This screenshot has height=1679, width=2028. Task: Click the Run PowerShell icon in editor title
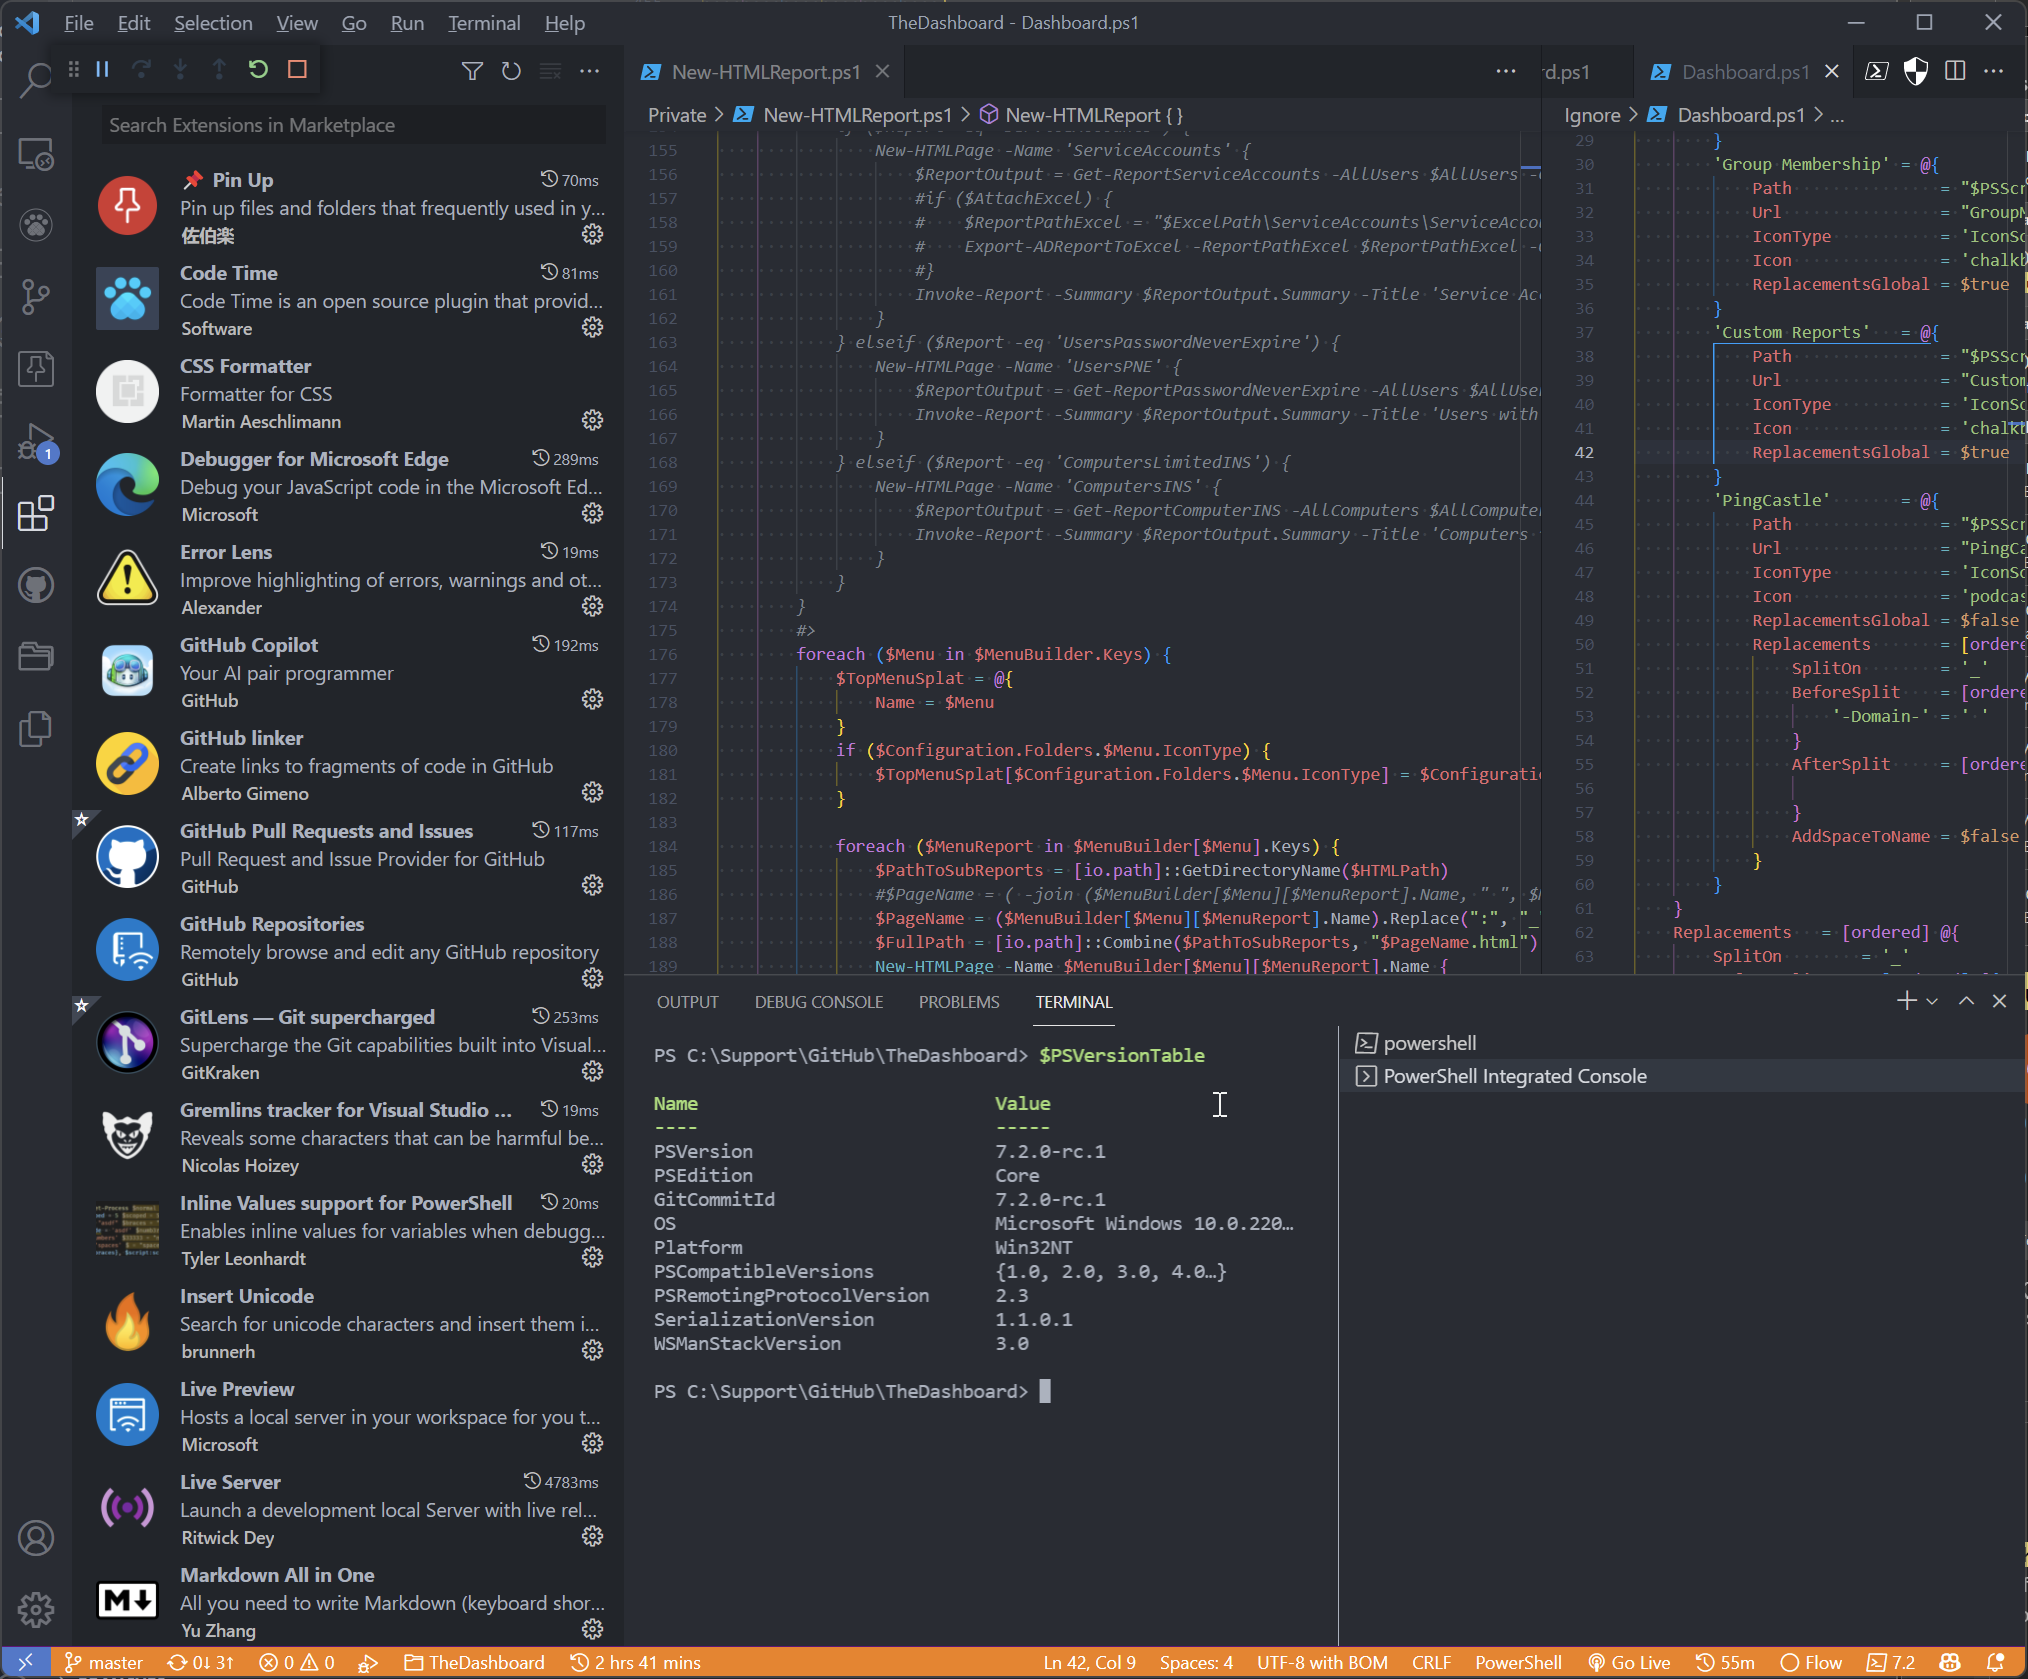[x=1877, y=71]
